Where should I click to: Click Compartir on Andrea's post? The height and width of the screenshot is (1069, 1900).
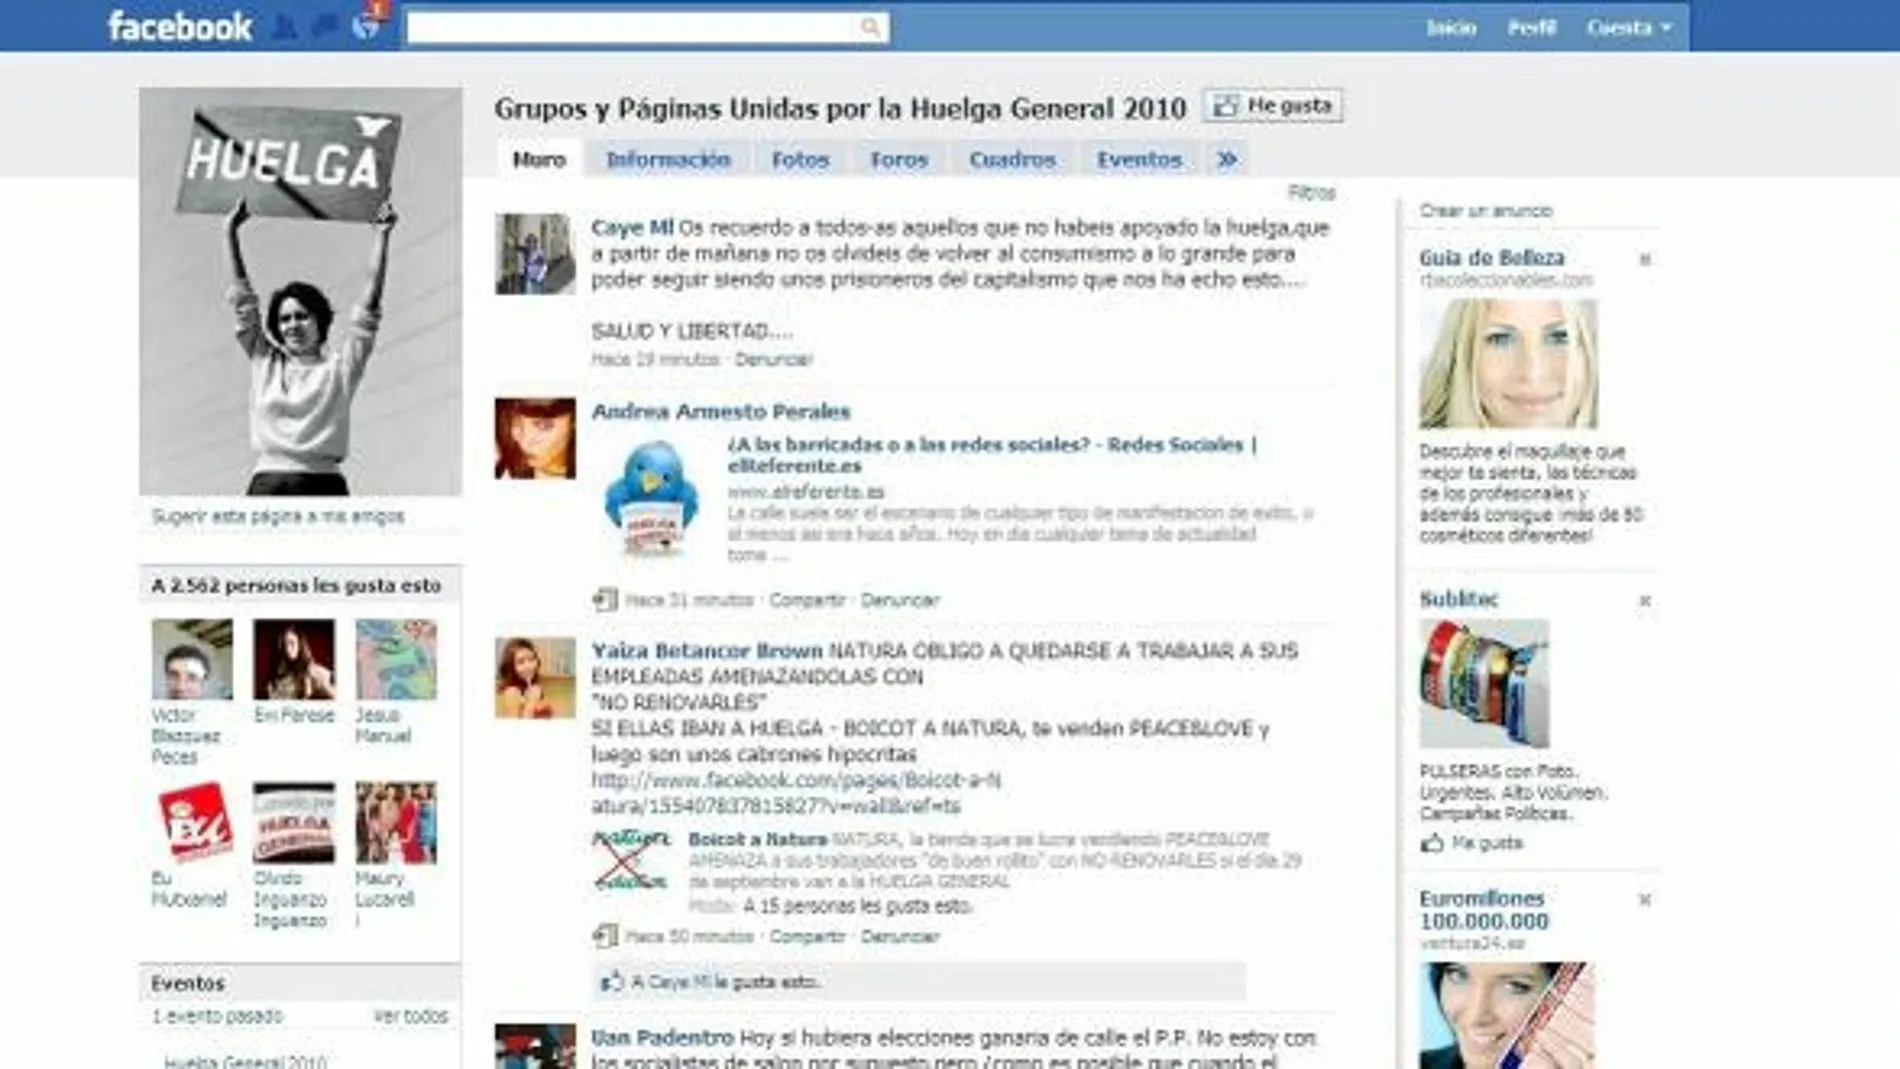[x=807, y=600]
